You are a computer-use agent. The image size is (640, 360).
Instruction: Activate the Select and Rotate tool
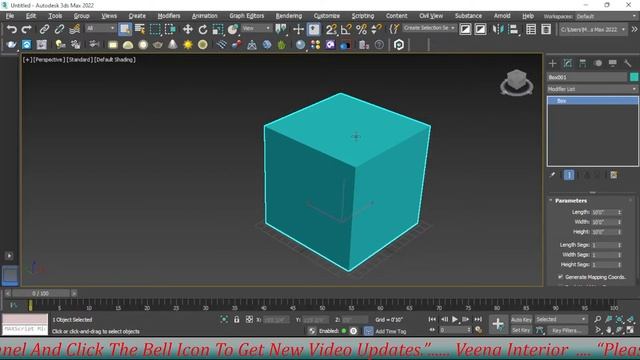pos(202,29)
